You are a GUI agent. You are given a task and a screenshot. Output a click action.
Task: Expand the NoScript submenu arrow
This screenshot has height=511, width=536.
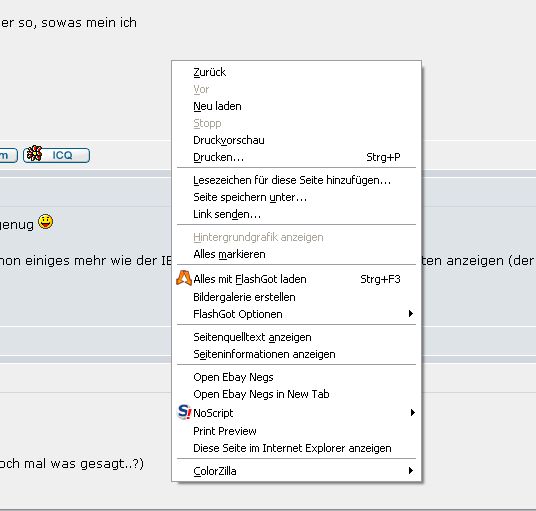pos(413,413)
